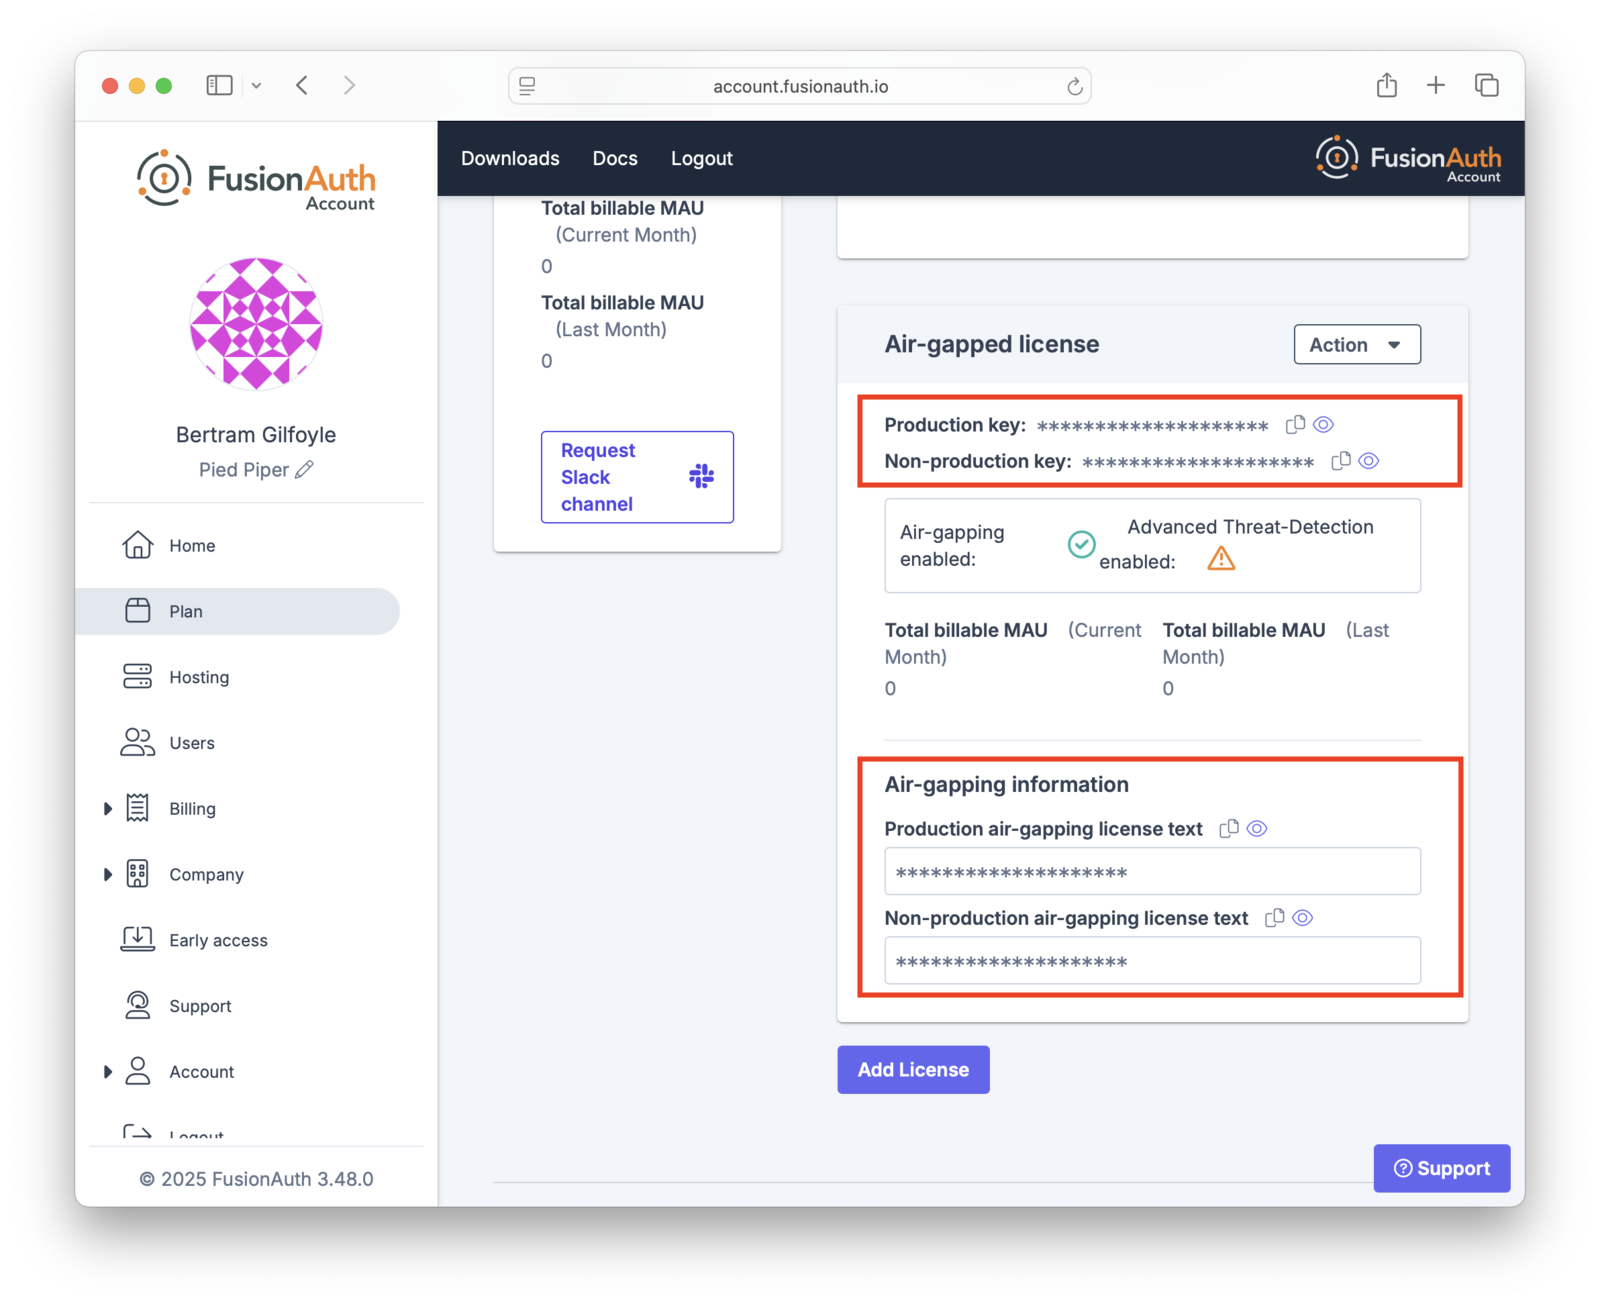
Task: Open a new Safari tab
Action: pos(1435,86)
